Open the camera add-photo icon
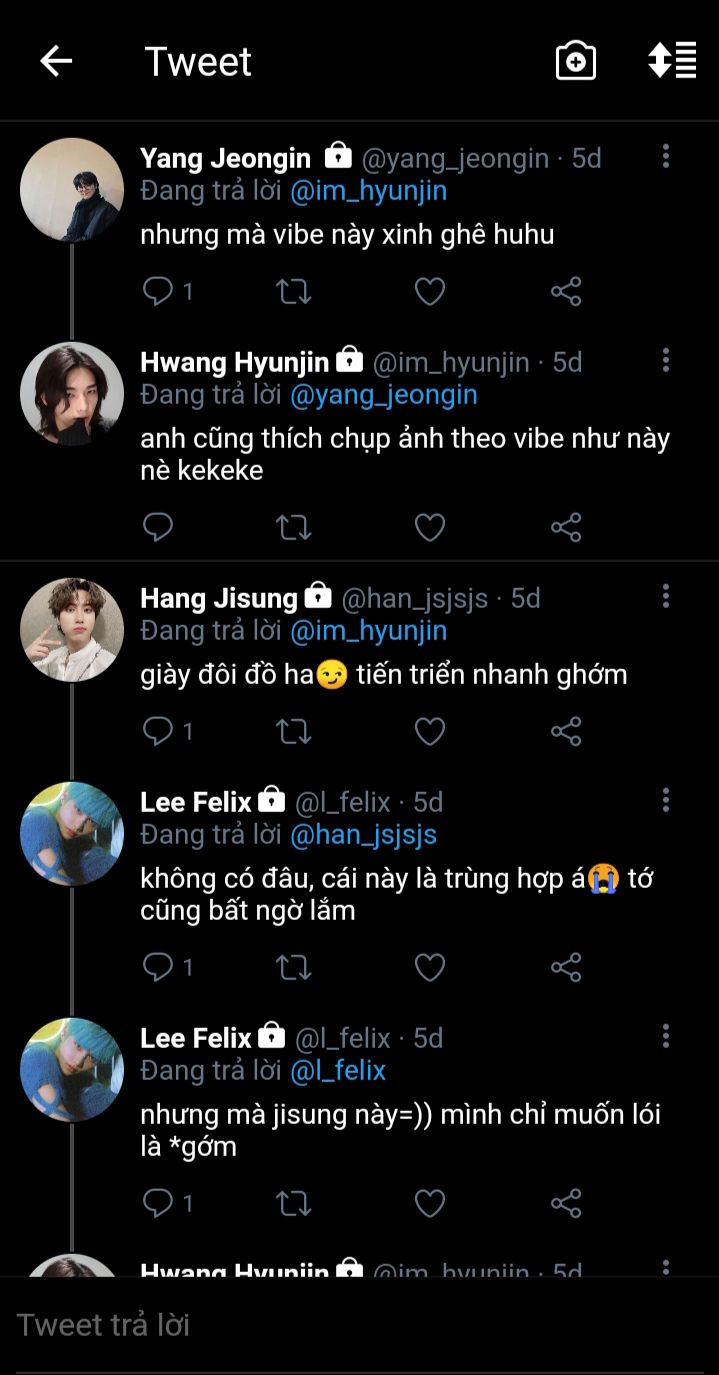719x1375 pixels. click(576, 62)
